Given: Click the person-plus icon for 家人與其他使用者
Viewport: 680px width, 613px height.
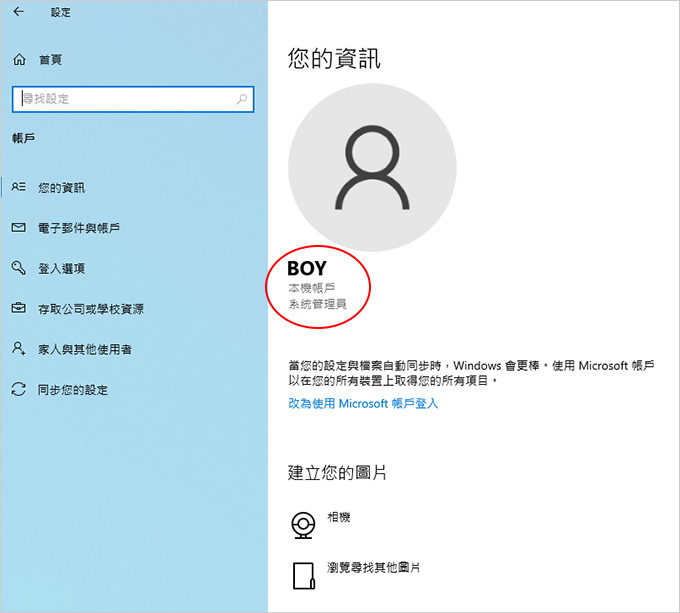Looking at the screenshot, I should tap(18, 348).
